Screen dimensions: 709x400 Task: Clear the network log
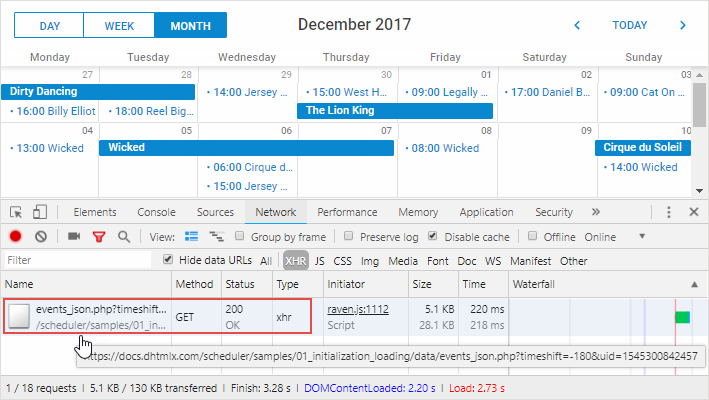[x=41, y=237]
